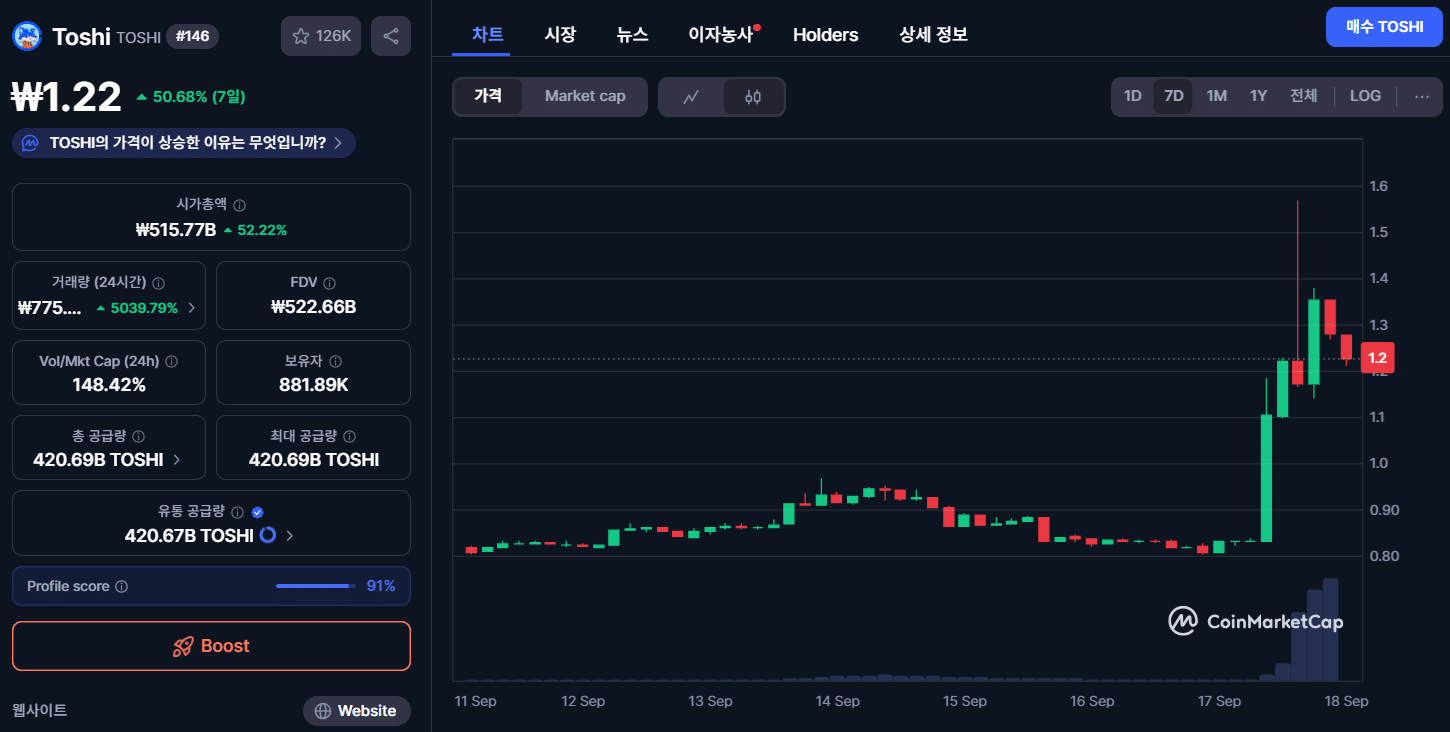Click the AI icon in price-reason prompt
This screenshot has height=732, width=1450.
30,143
